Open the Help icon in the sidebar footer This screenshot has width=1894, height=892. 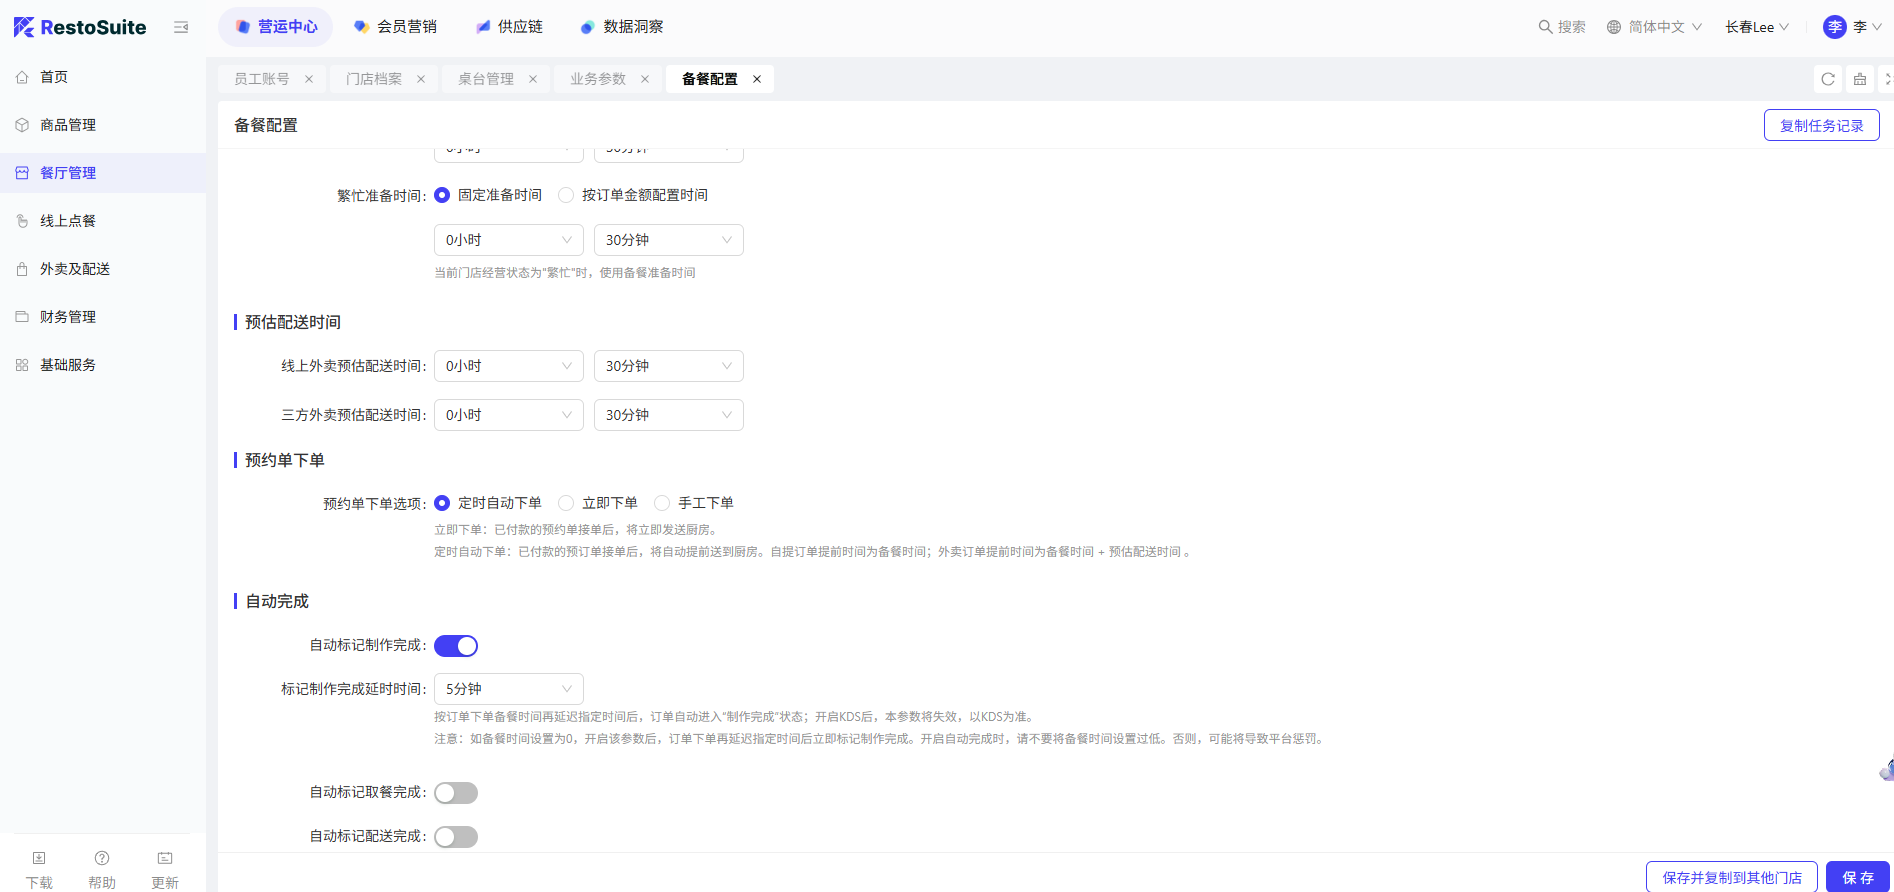102,859
